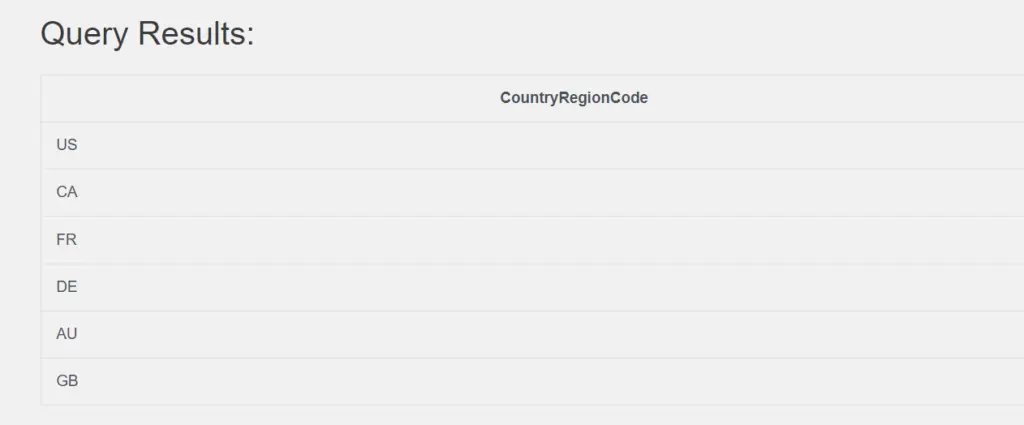Click the word Results in the heading

point(196,33)
